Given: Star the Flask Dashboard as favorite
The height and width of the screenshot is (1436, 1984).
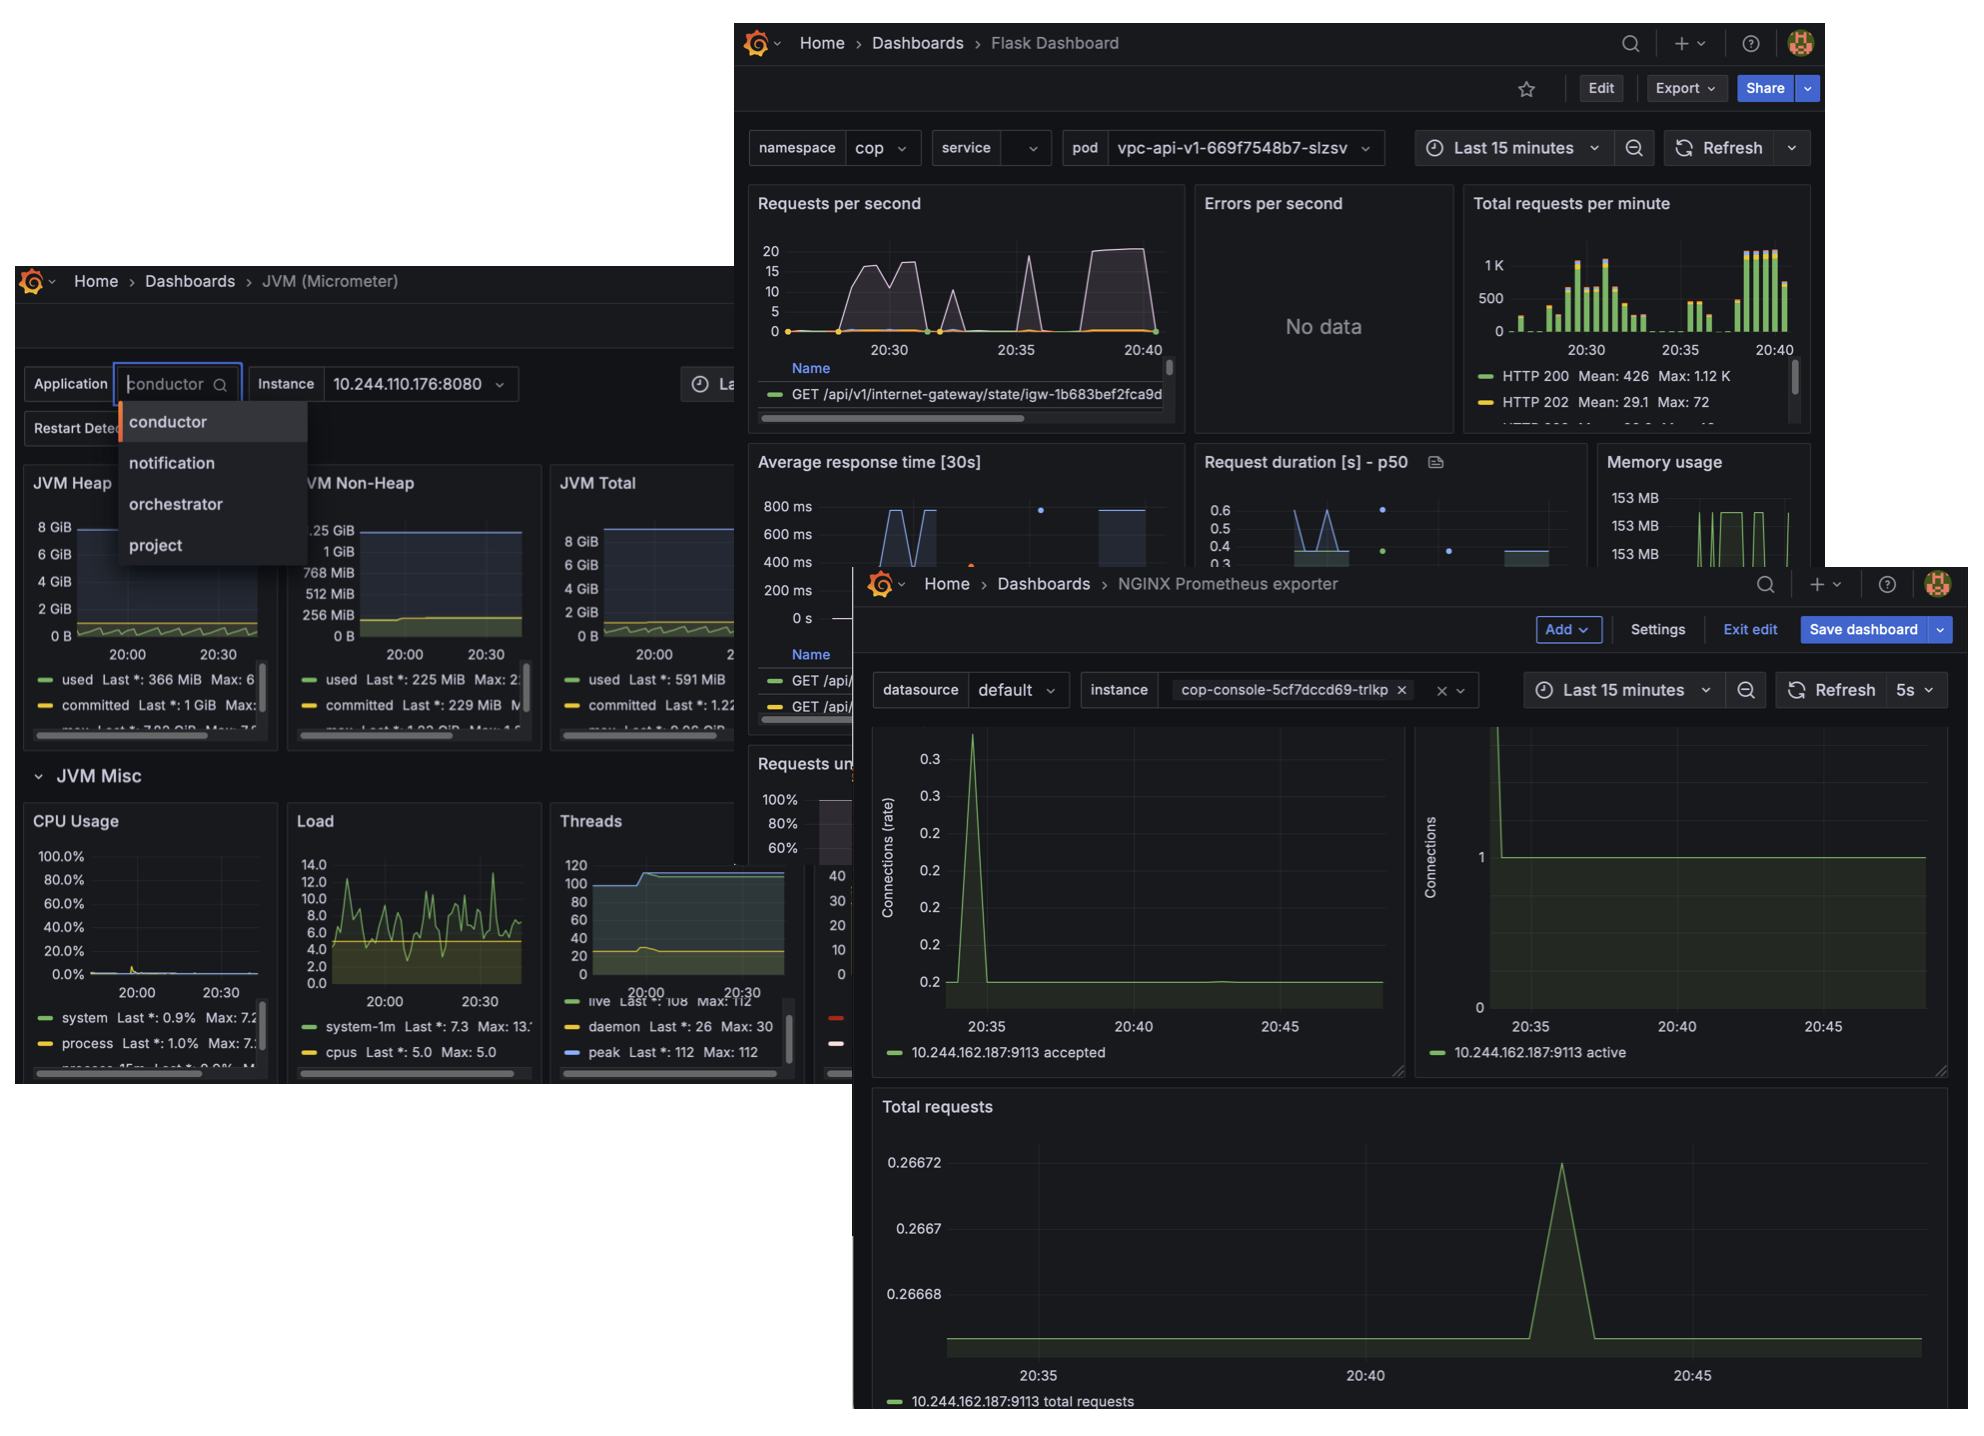Looking at the screenshot, I should pyautogui.click(x=1527, y=89).
